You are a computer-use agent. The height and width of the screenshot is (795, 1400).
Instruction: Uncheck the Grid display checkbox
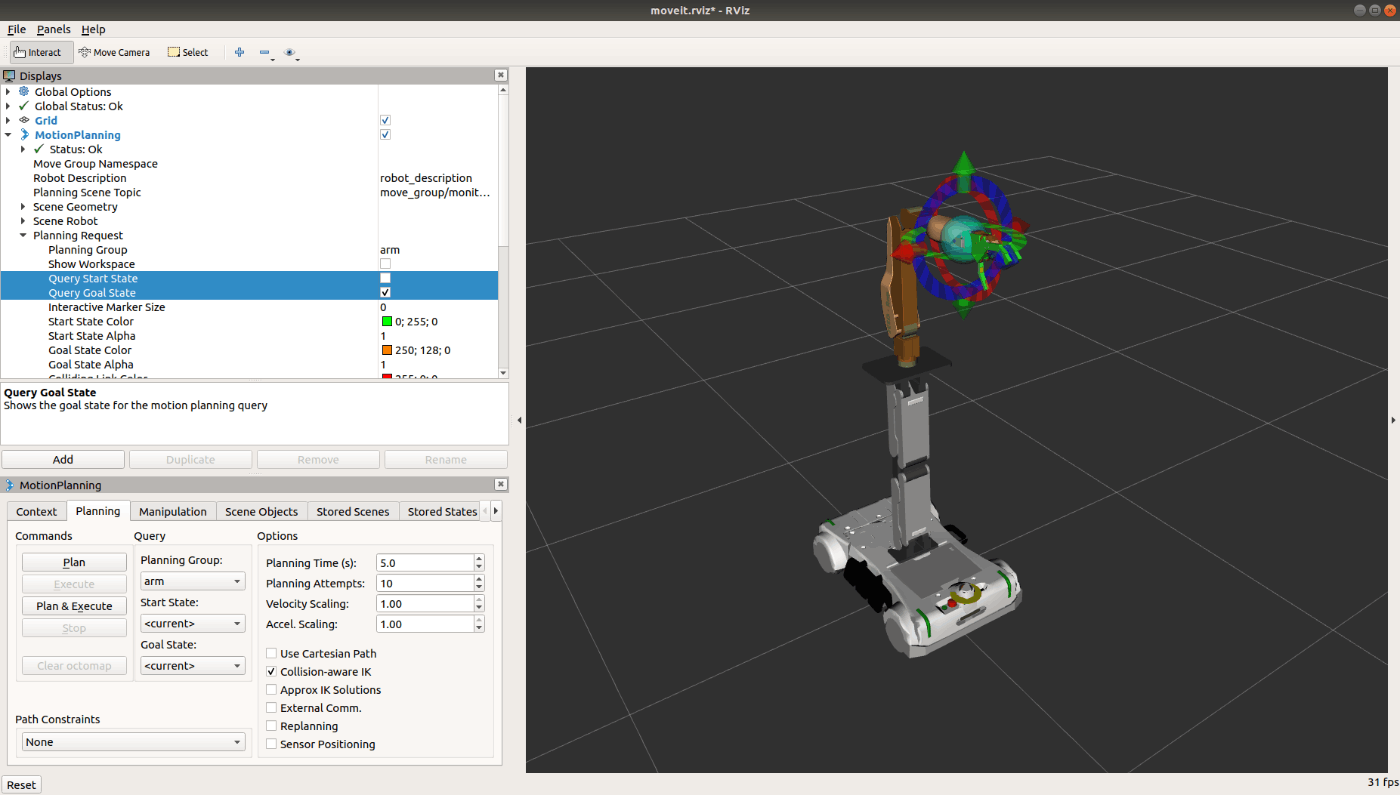385,120
